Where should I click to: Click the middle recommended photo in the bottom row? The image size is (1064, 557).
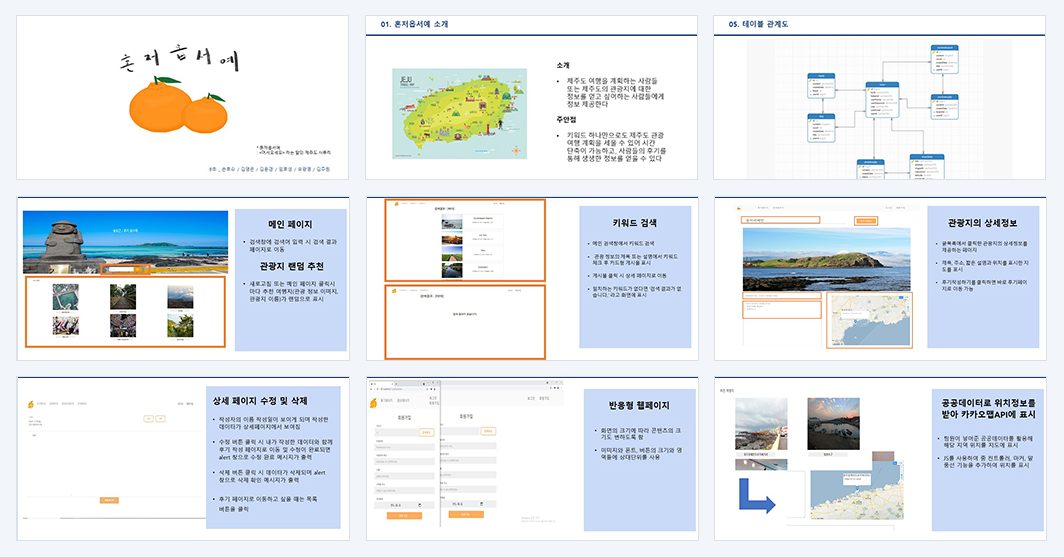coord(123,326)
